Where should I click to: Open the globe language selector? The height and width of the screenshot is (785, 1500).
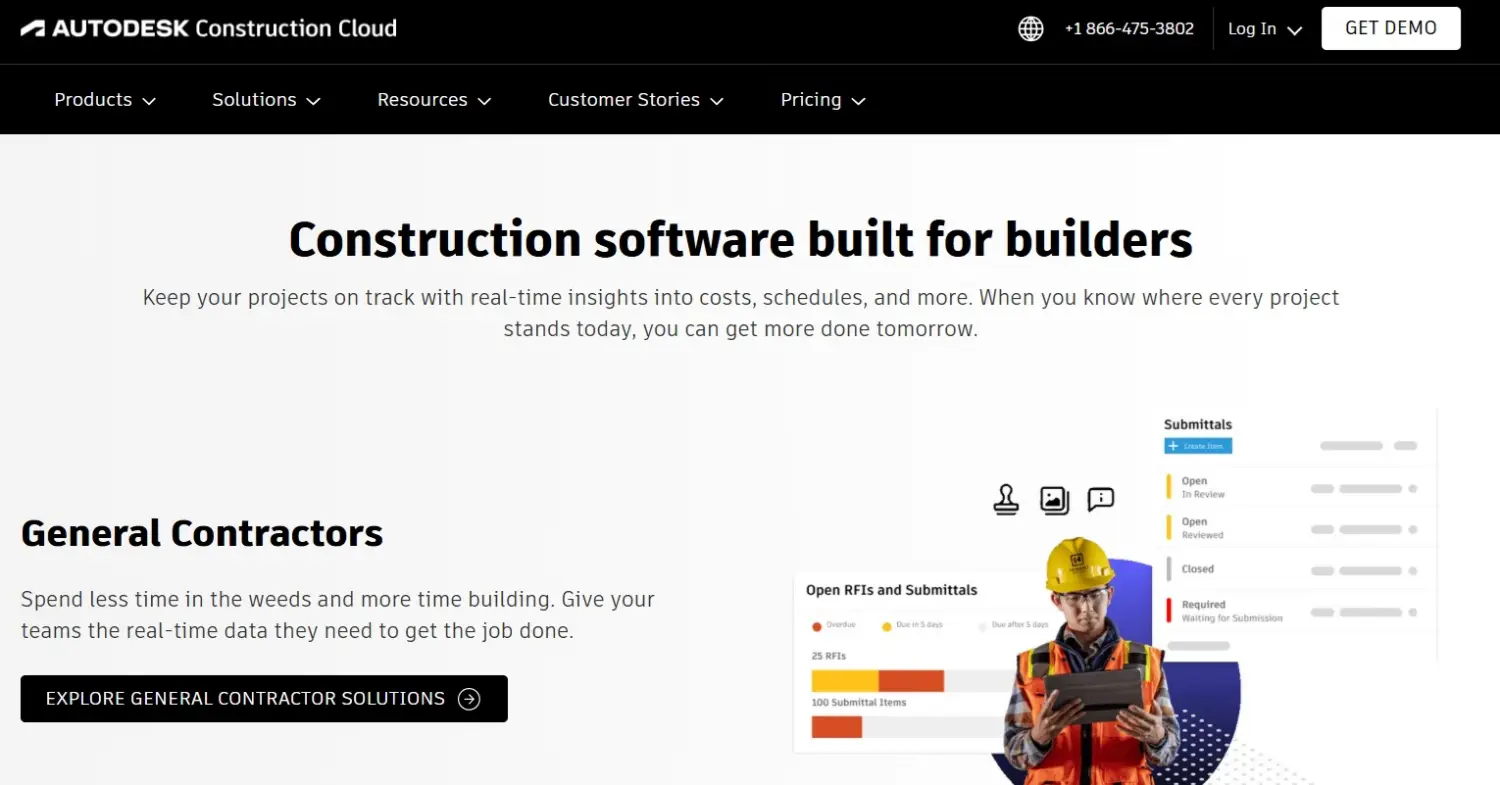click(1031, 28)
